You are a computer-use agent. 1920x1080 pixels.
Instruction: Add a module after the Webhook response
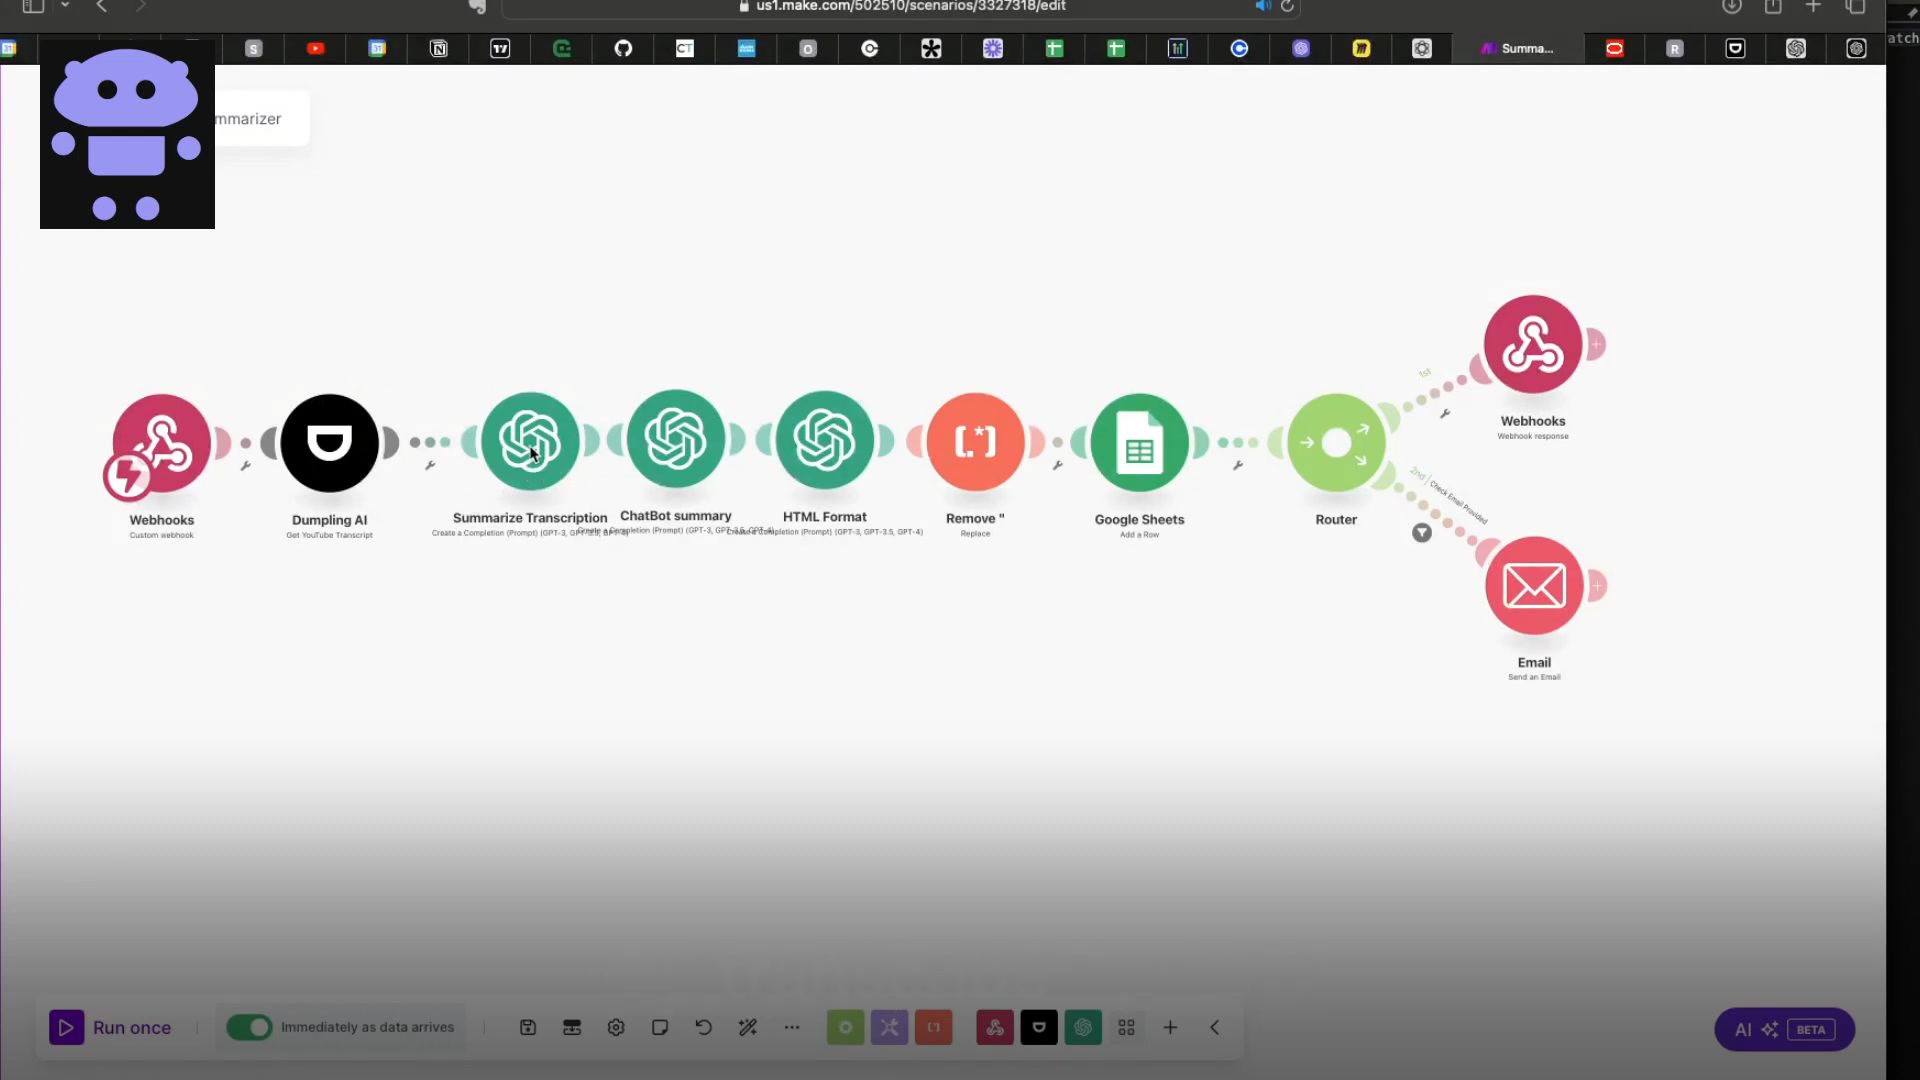[1597, 344]
